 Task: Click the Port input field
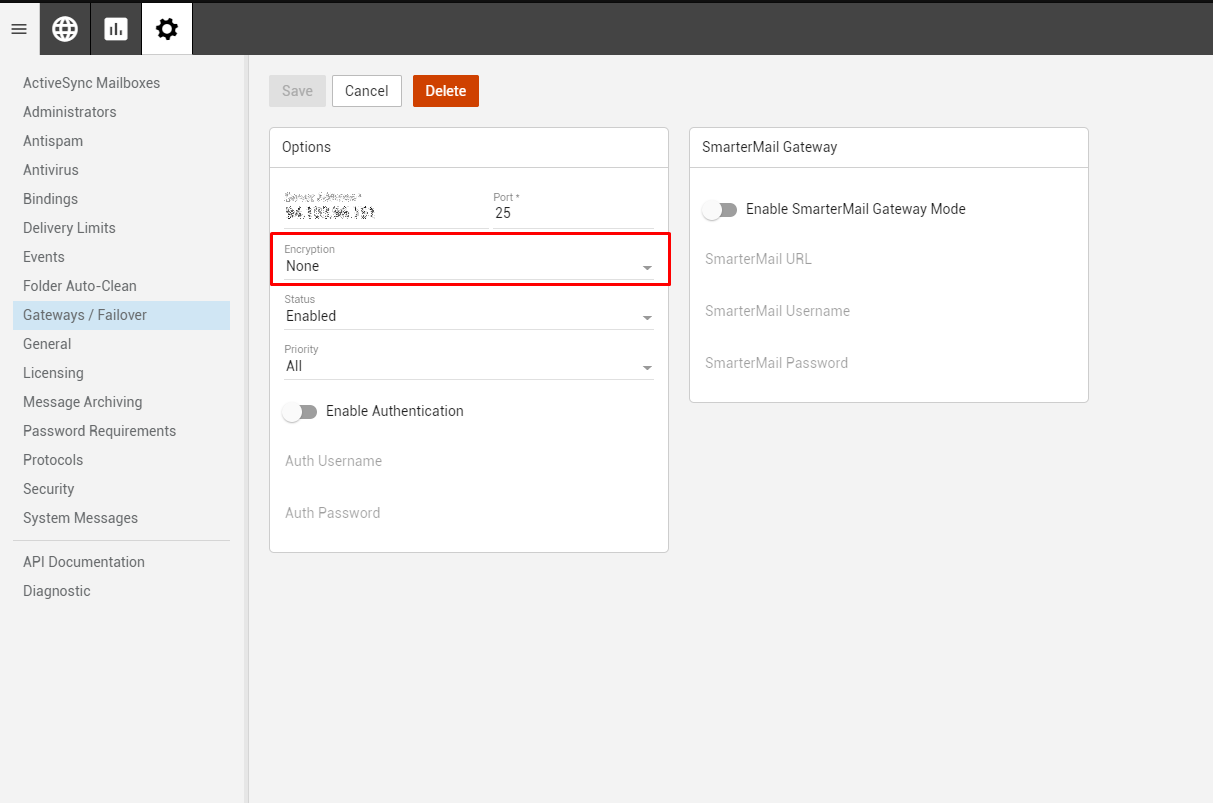click(572, 213)
